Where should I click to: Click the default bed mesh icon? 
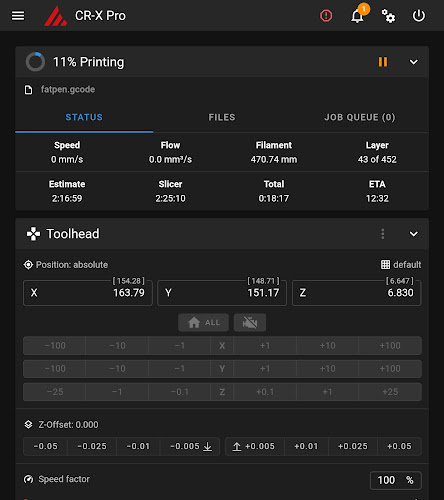(385, 265)
